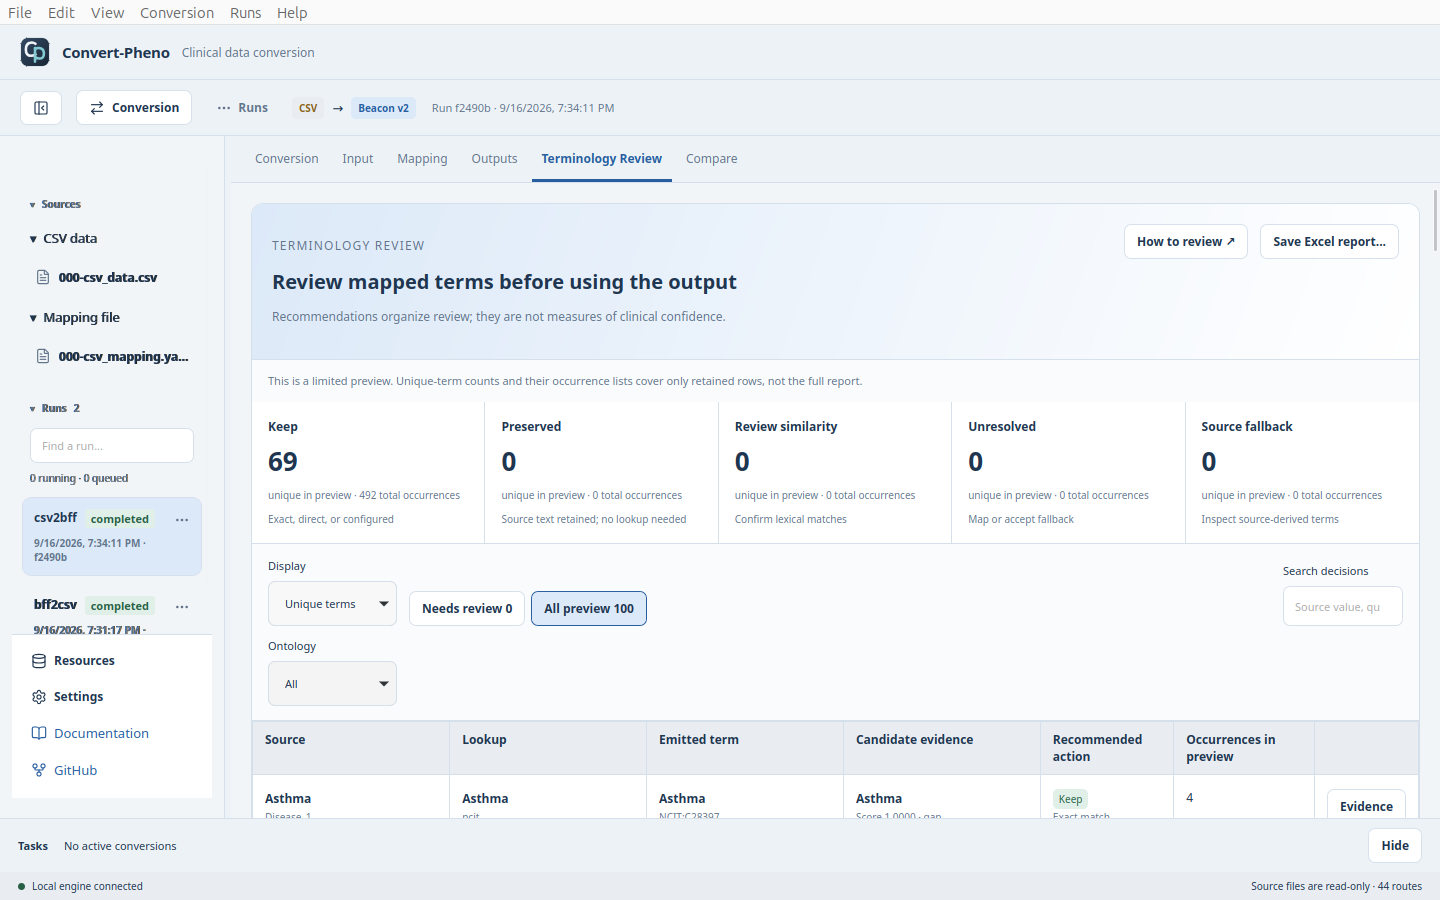Open the File menu
The height and width of the screenshot is (900, 1440).
pos(20,13)
